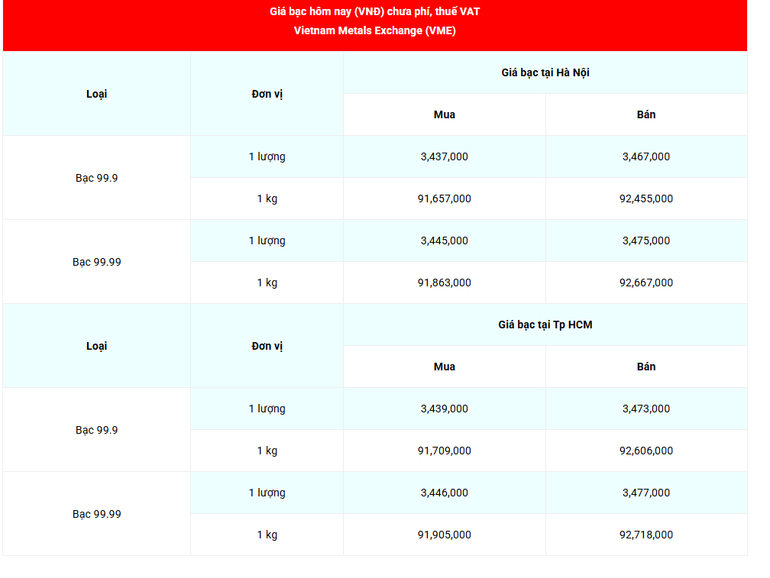Screen dimensions: 770x578
Task: Select the 91,905,000 price cell
Action: point(444,535)
